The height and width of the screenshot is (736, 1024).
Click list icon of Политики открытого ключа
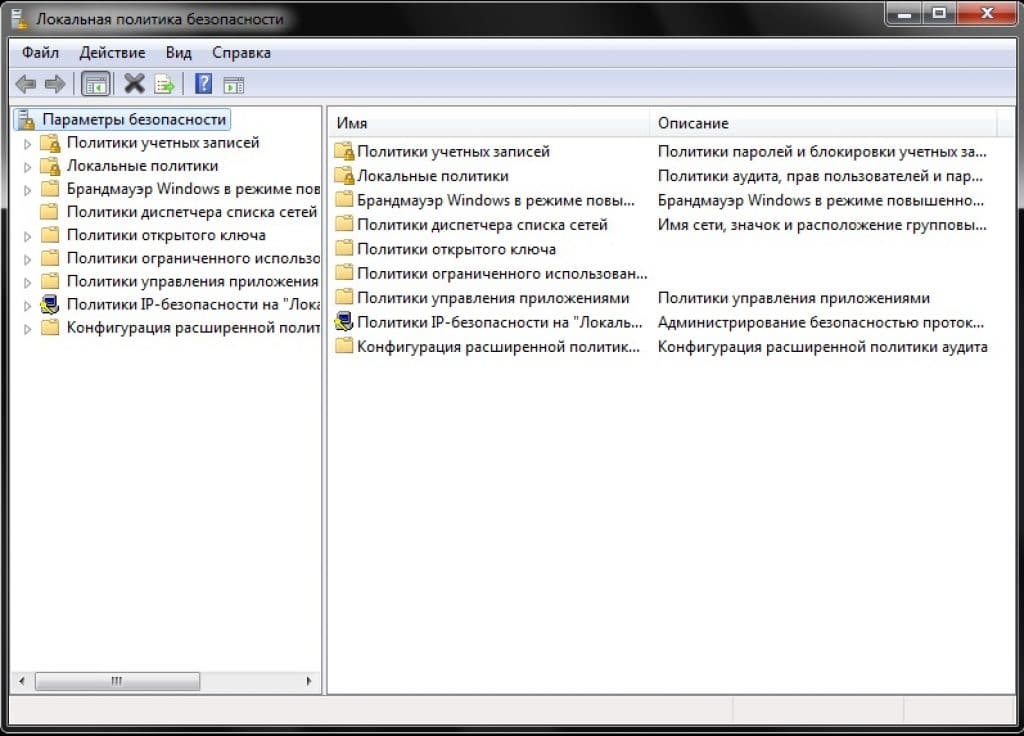344,249
